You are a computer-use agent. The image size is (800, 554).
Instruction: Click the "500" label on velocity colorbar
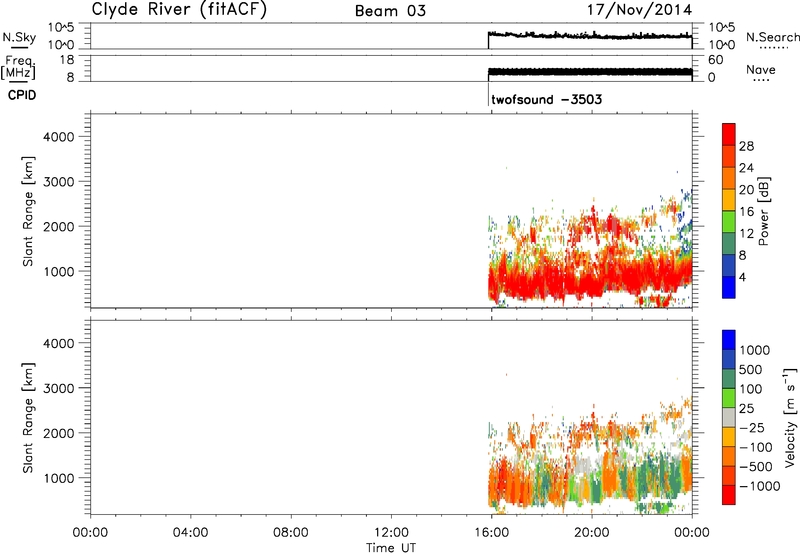751,369
